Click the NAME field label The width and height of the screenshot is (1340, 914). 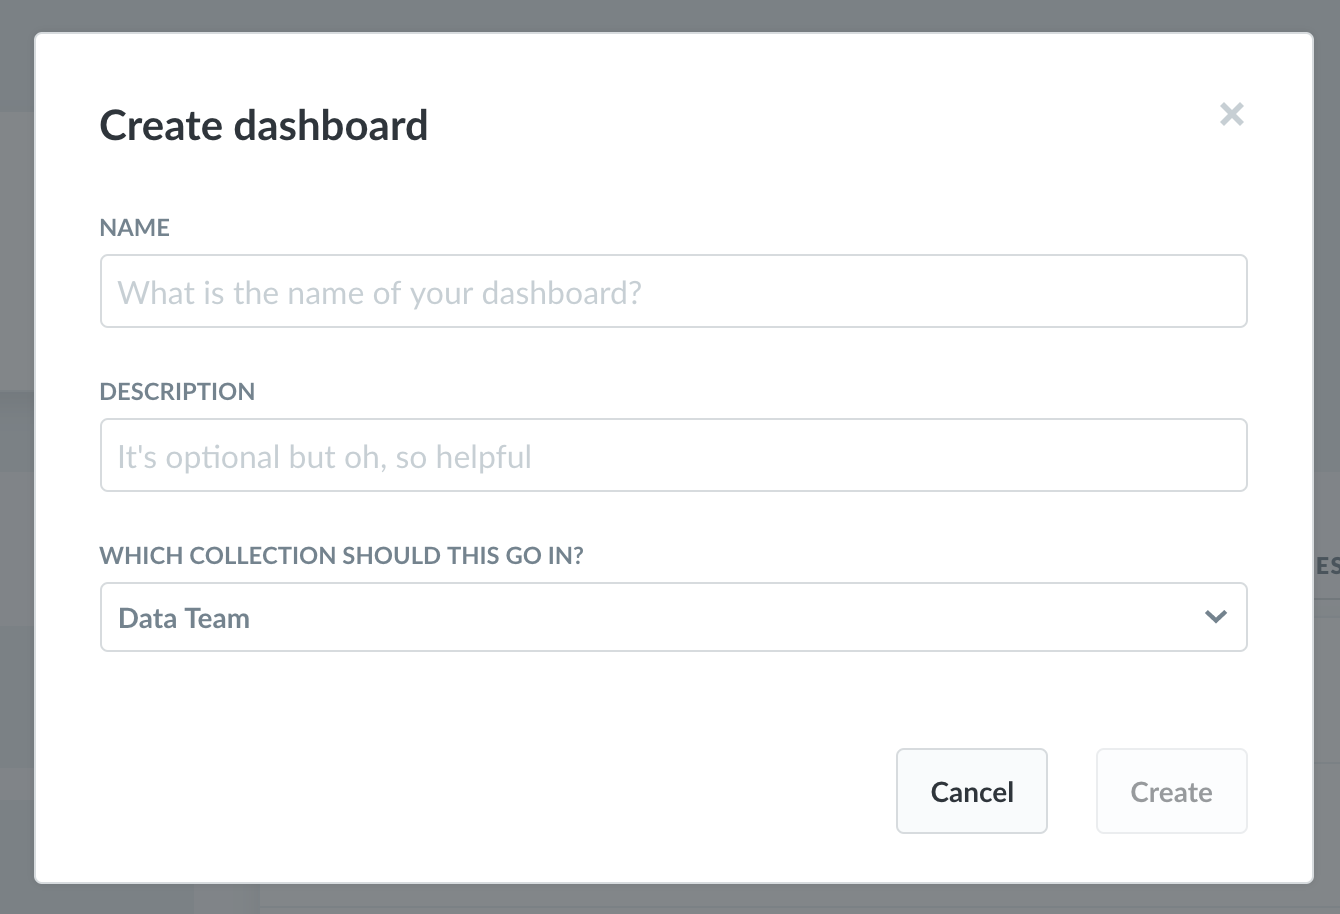point(134,228)
